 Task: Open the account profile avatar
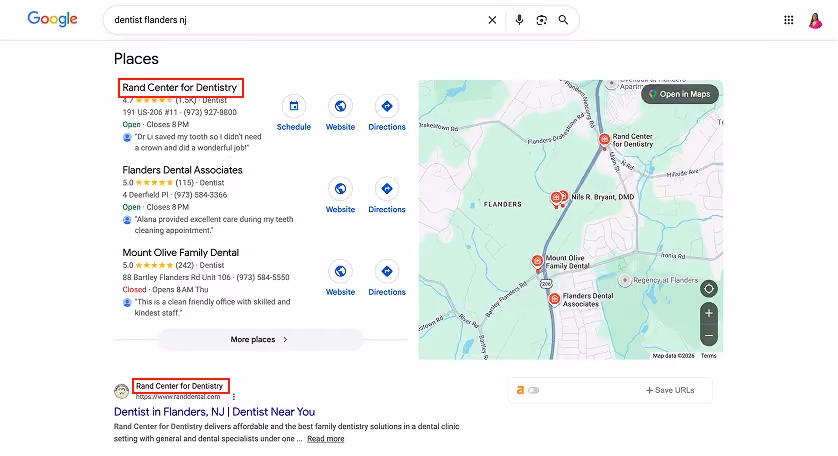click(x=815, y=20)
